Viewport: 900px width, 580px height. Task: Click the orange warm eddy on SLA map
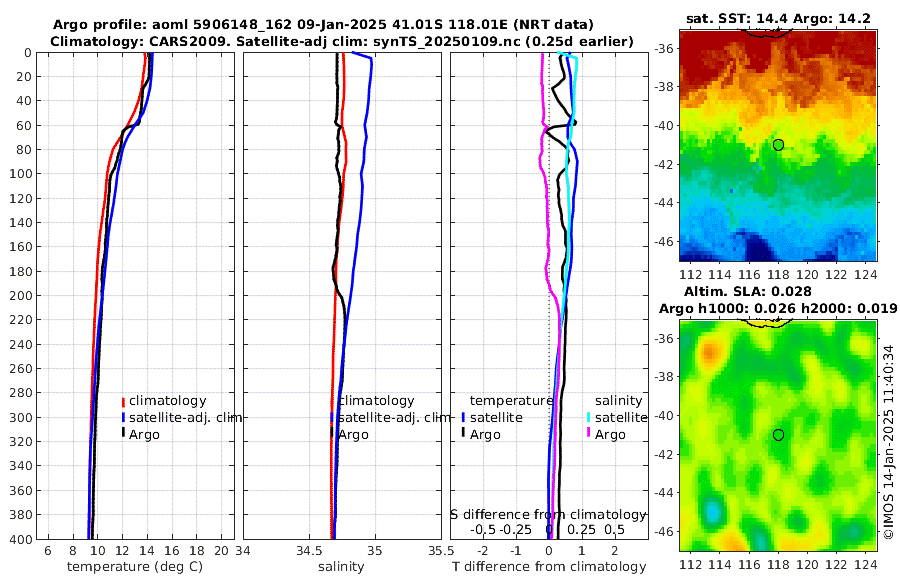pyautogui.click(x=711, y=350)
